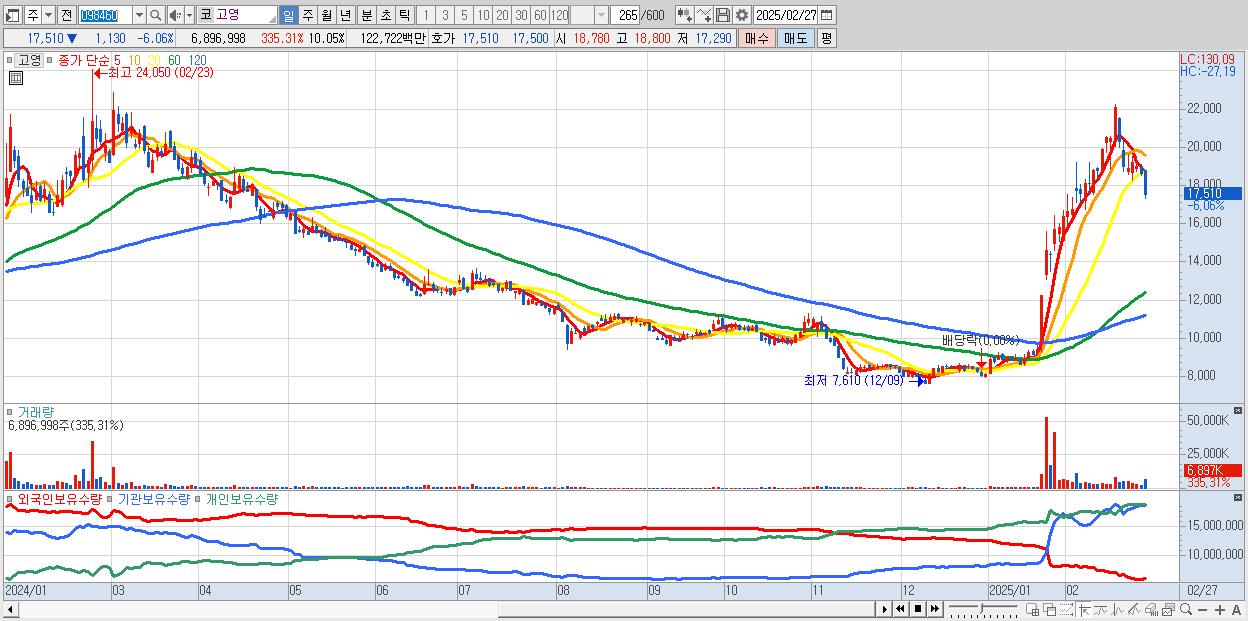Click the 전 button in toolbar
Image resolution: width=1248 pixels, height=621 pixels.
coord(66,15)
